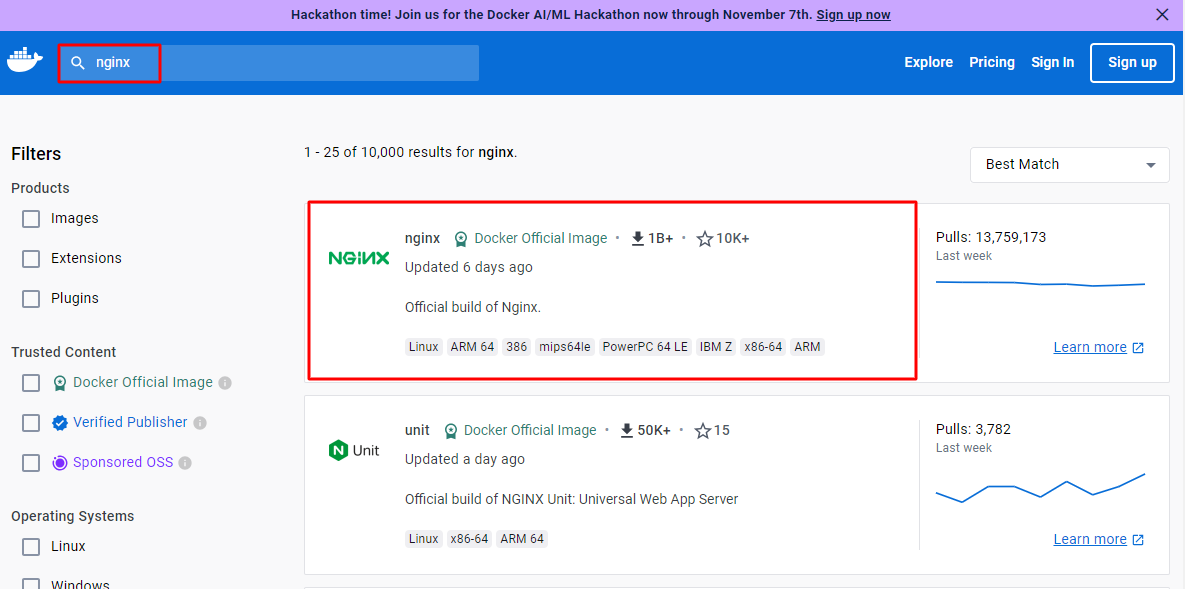Check the Images filter
The image size is (1185, 589).
point(31,219)
